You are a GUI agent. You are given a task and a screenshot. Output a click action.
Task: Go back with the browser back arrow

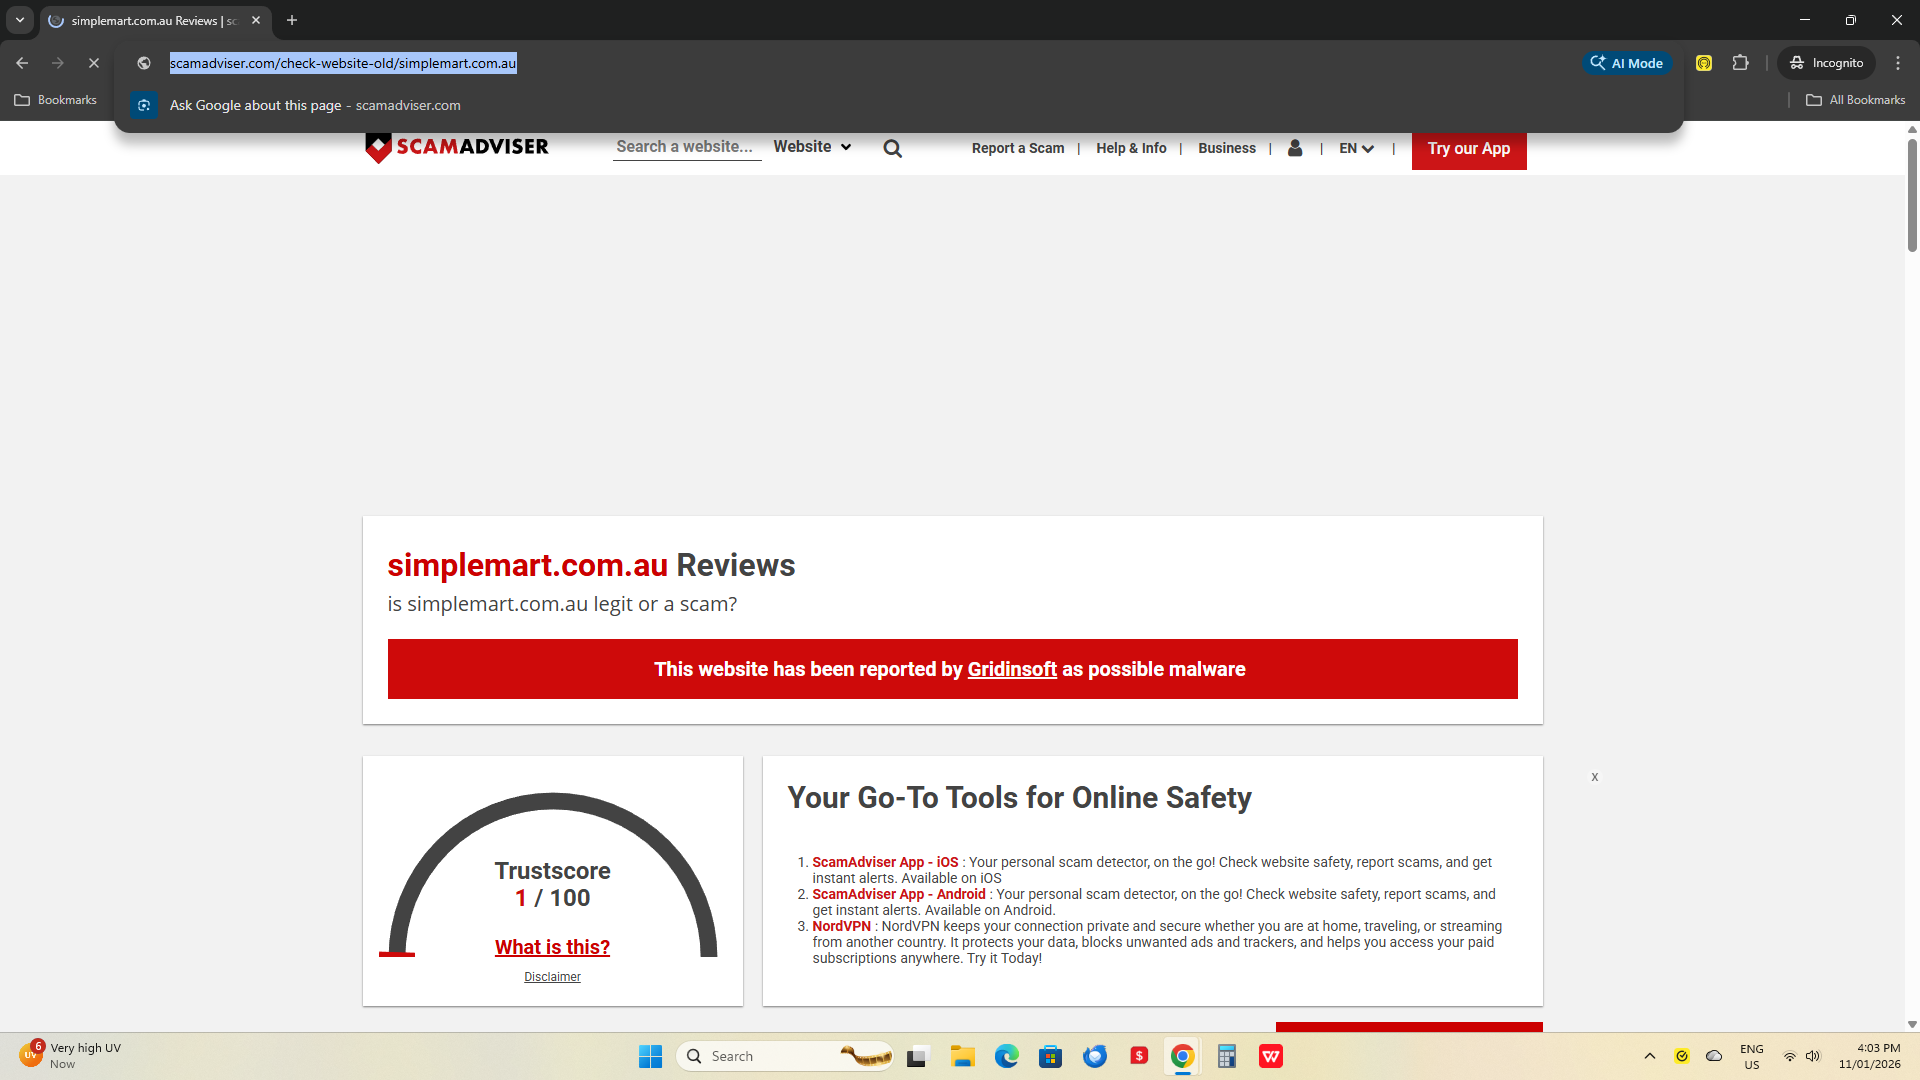pyautogui.click(x=22, y=63)
